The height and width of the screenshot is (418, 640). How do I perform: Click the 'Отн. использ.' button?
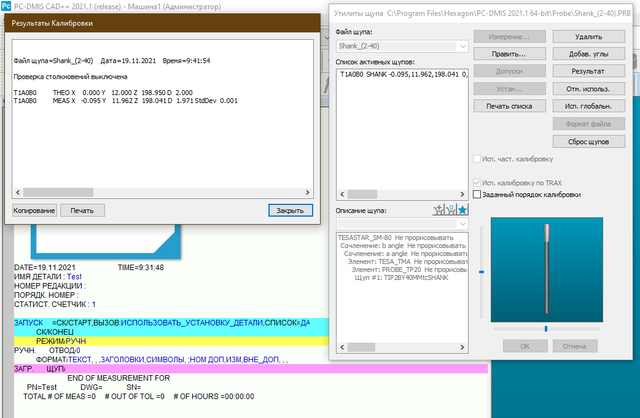589,89
